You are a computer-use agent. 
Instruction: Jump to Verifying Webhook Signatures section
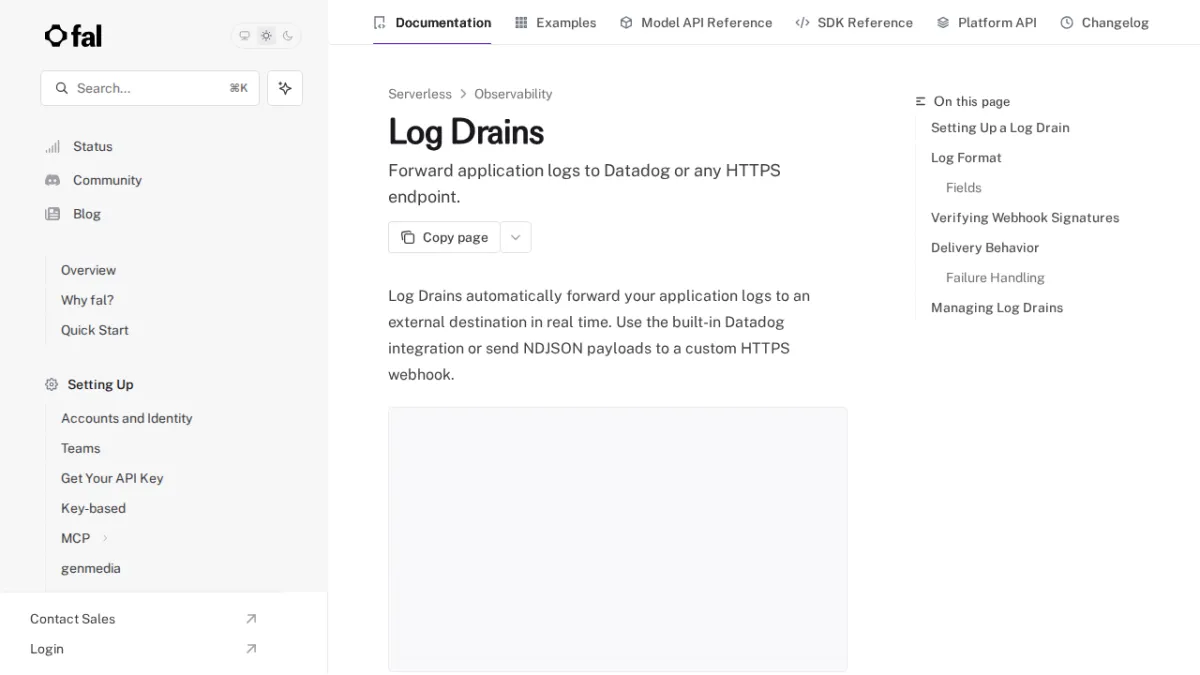pos(1025,218)
